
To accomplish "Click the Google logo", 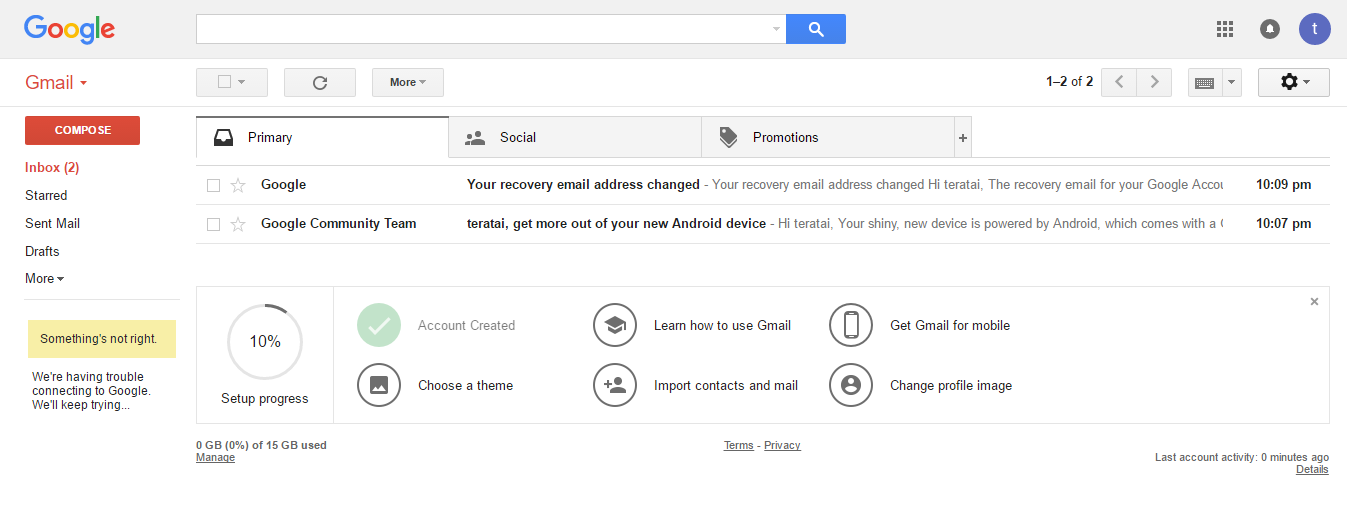I will [70, 30].
